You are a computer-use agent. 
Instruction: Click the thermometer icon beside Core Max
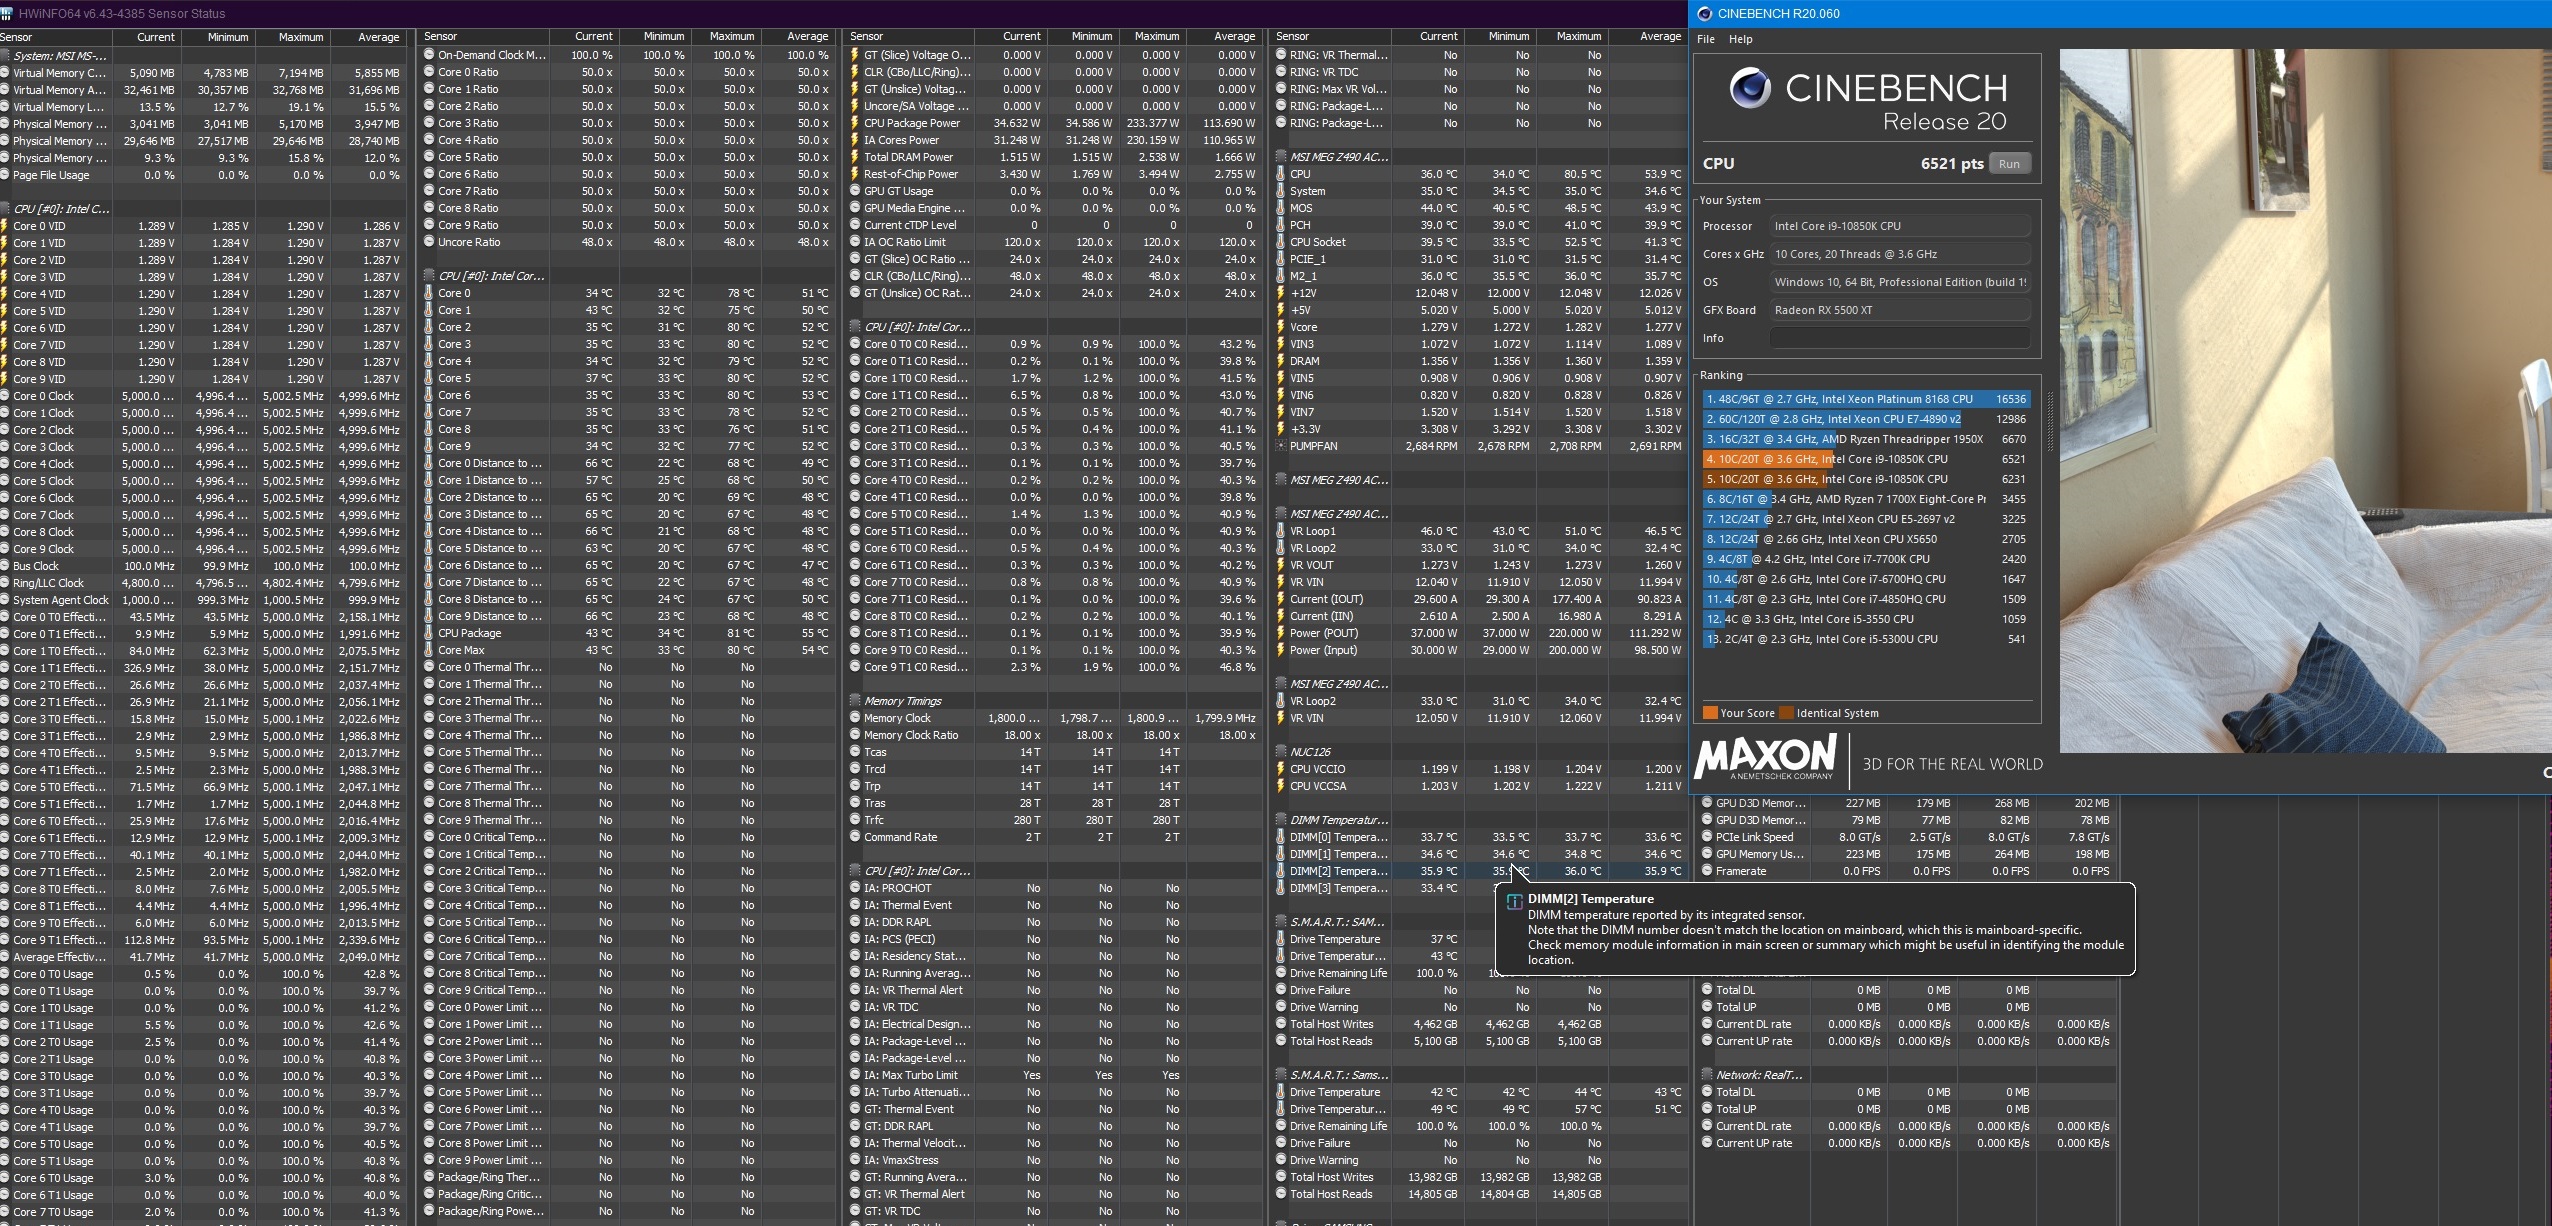click(x=429, y=650)
